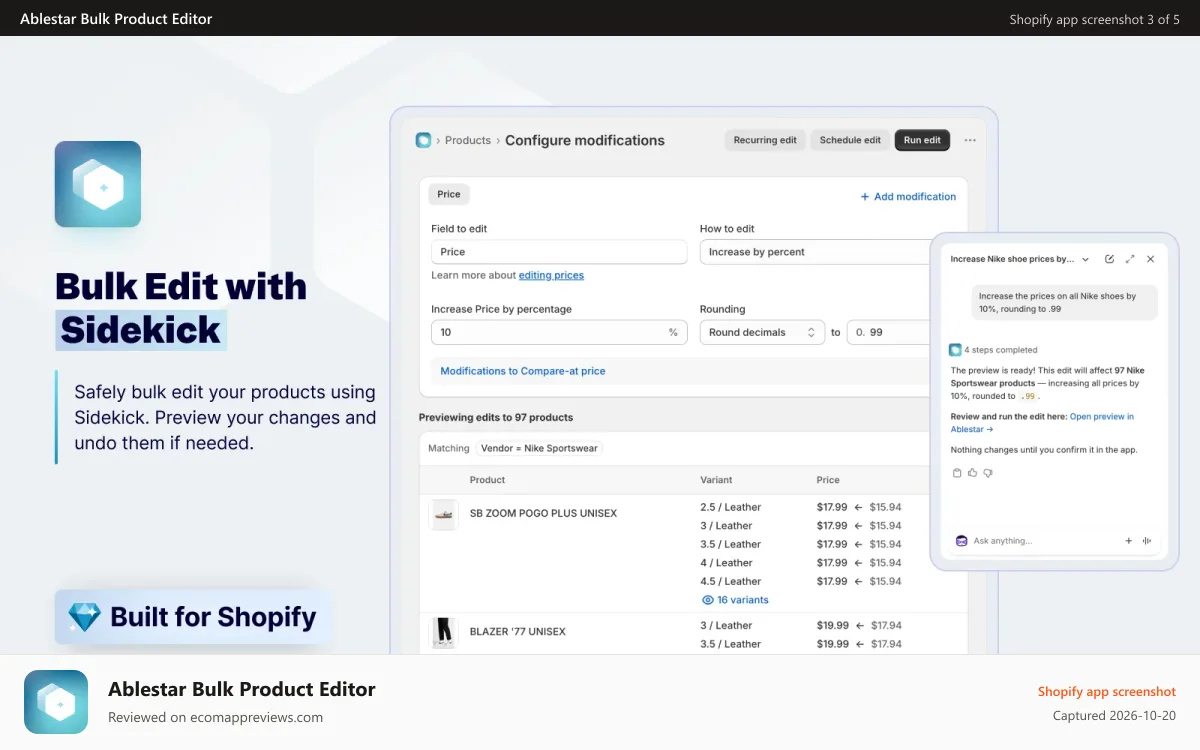Expand Modifications to Compare-at price section
1200x750 pixels.
pos(523,371)
